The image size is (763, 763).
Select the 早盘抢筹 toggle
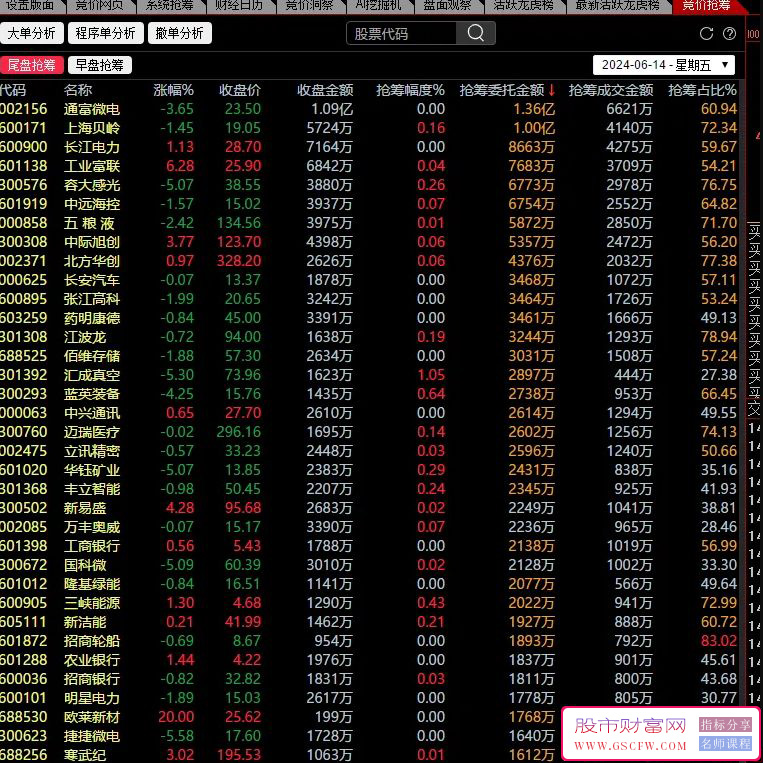click(x=99, y=65)
